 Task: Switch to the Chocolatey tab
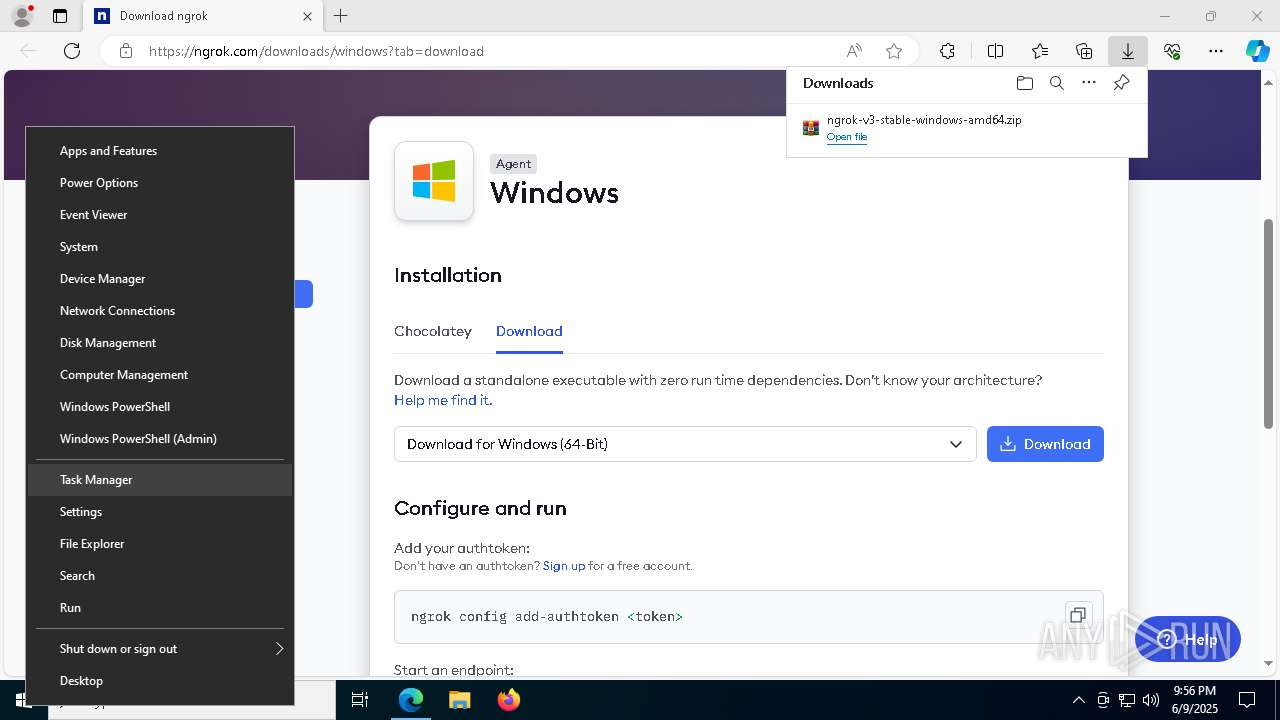click(433, 331)
